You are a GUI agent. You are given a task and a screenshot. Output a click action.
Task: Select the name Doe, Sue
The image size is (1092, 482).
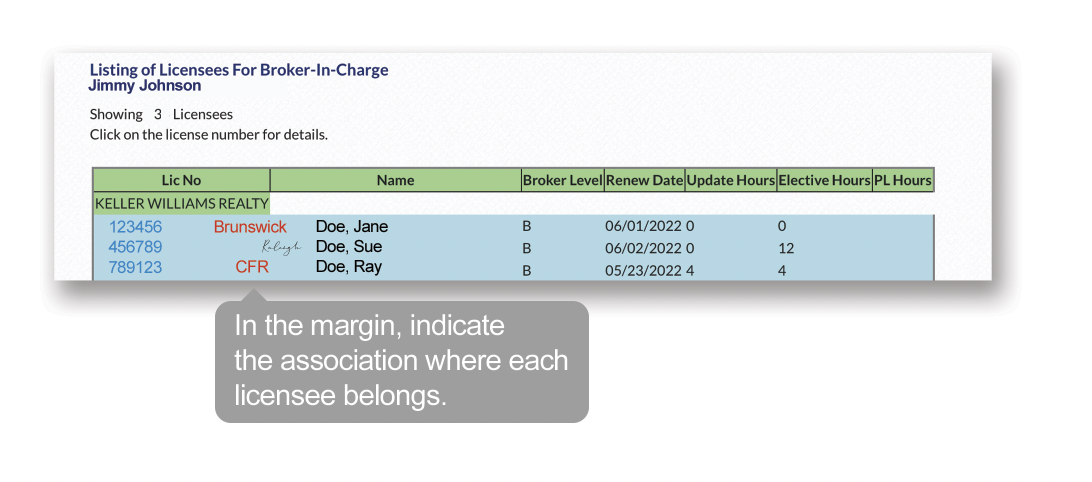pos(348,247)
